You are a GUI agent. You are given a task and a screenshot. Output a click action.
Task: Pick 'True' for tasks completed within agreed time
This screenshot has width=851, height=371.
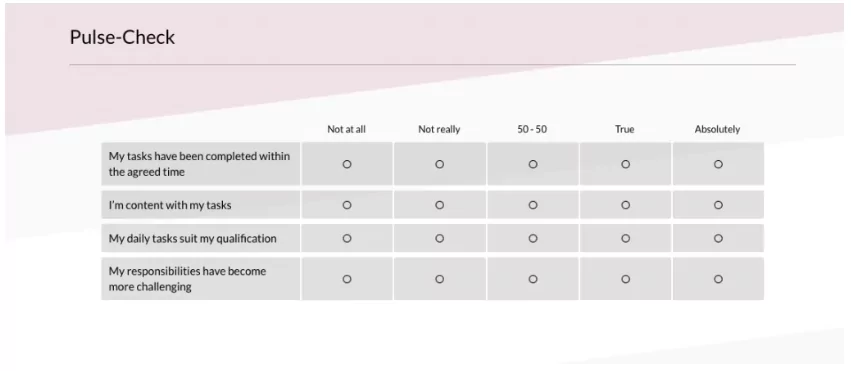(x=625, y=164)
